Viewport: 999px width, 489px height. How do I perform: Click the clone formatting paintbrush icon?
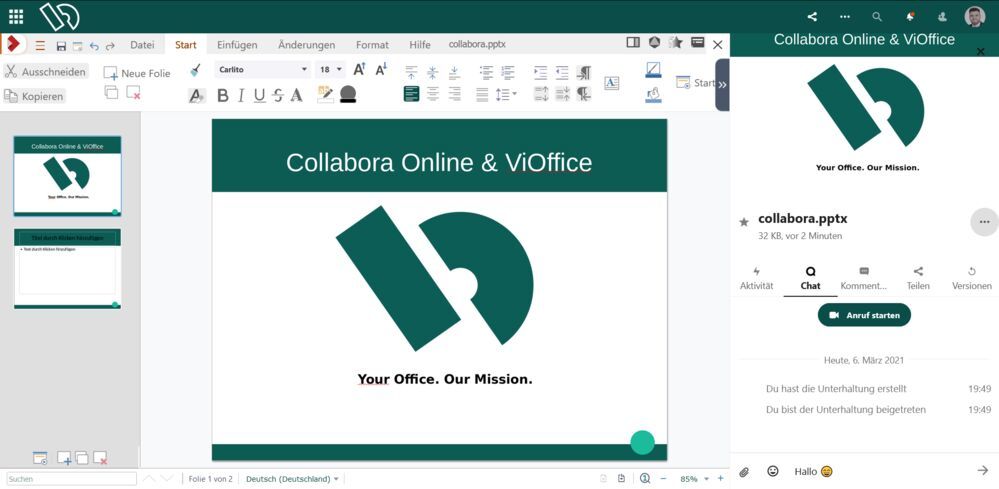[195, 70]
